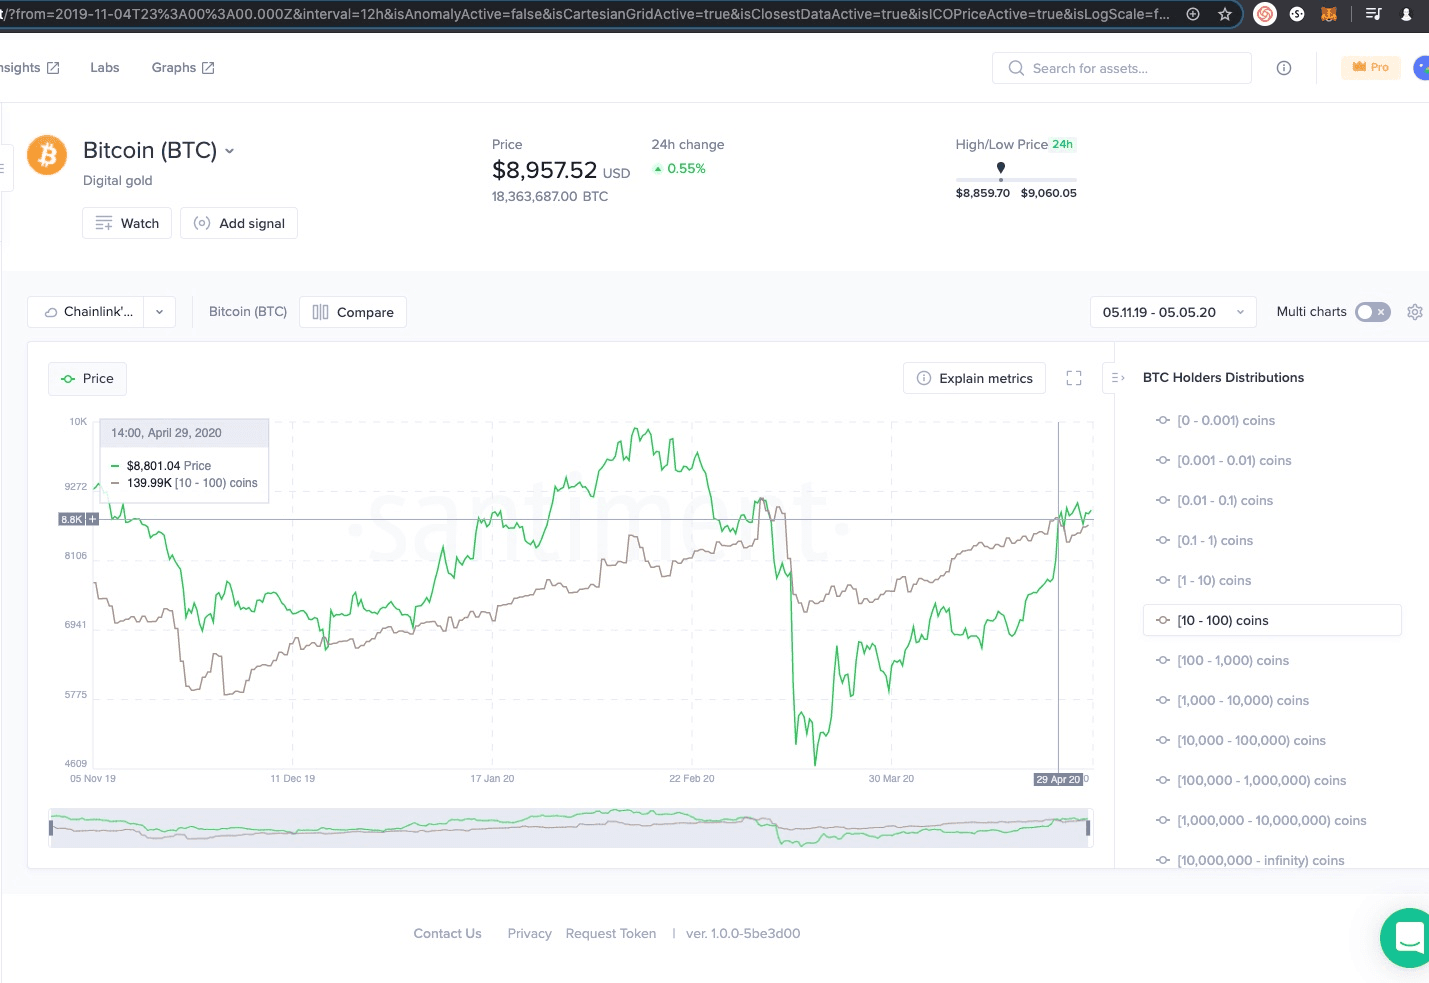Click the 8.8K price marker plus icon
1429x983 pixels.
[93, 519]
